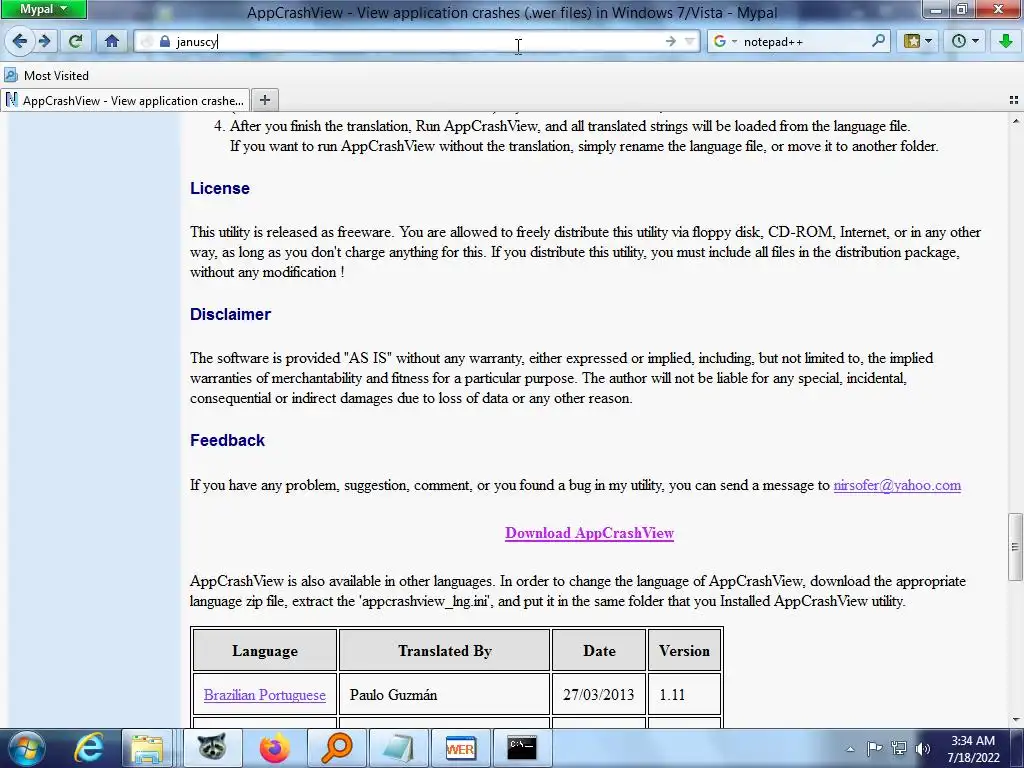Switch to Mypal raccoon taskbar icon
1024x768 pixels.
click(212, 748)
